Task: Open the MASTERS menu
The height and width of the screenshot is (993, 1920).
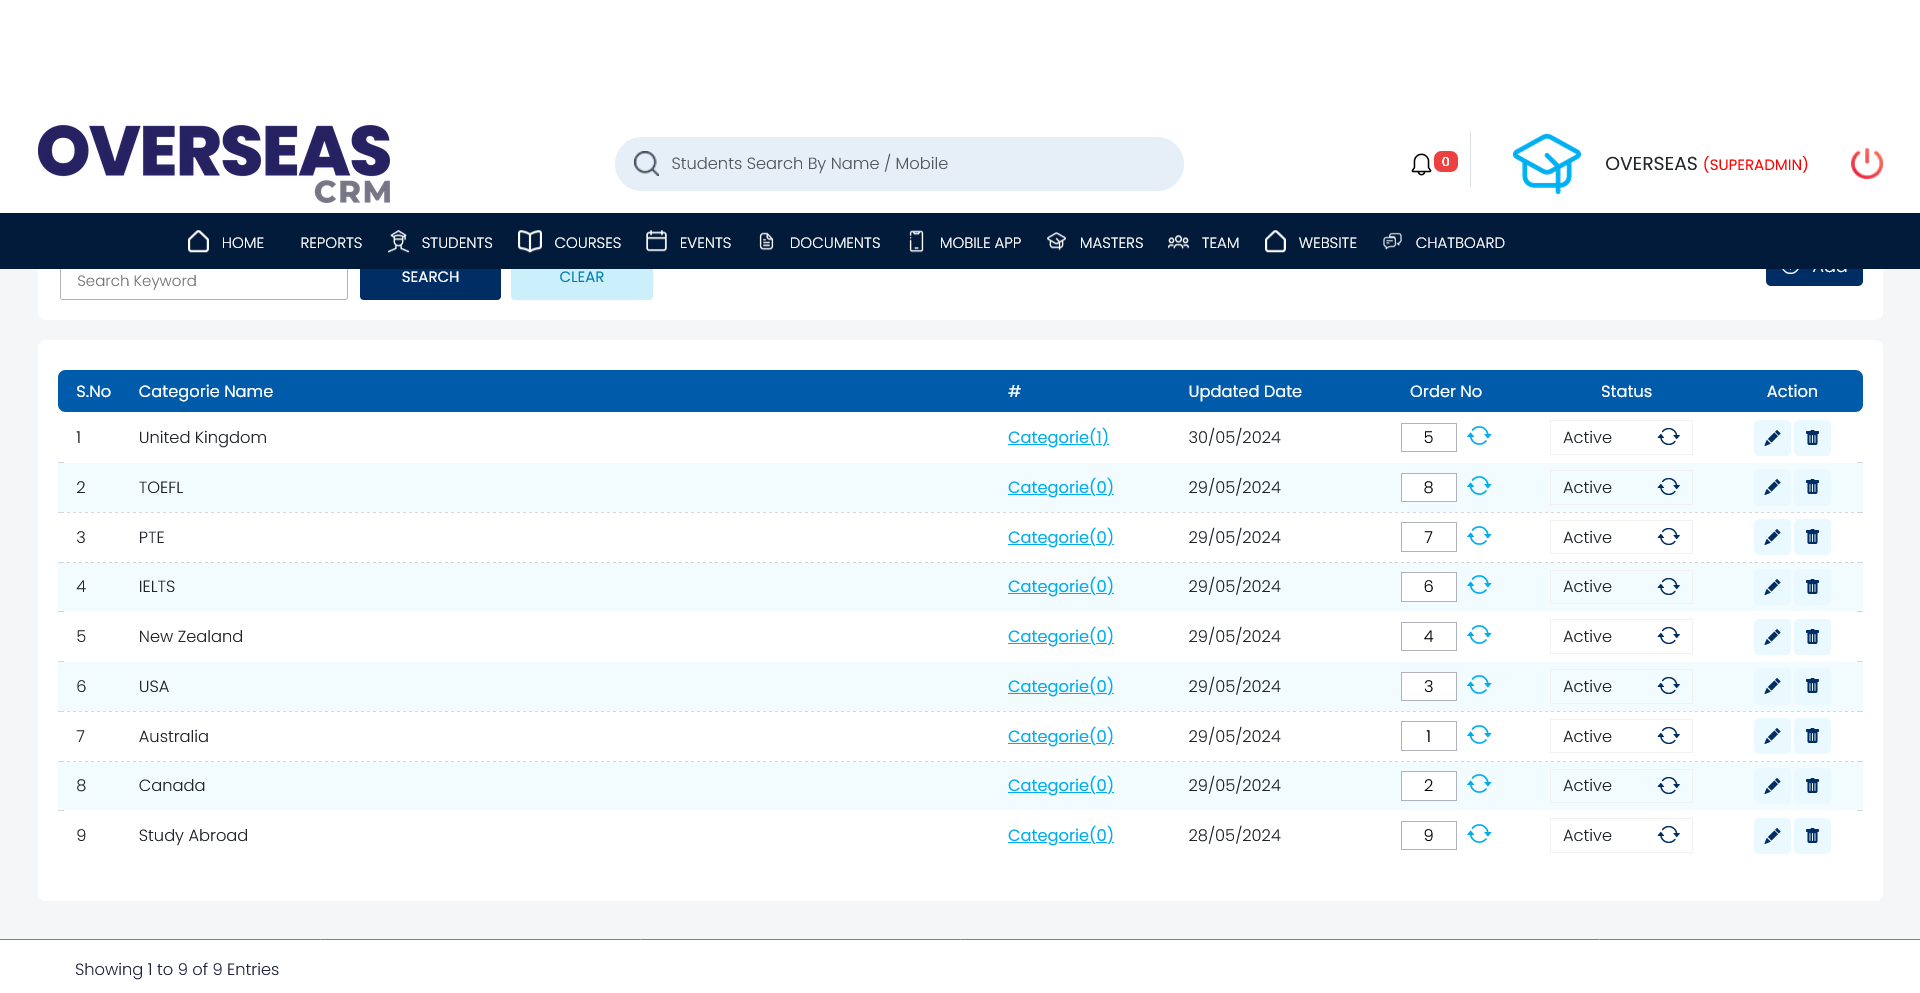Action: click(1095, 242)
